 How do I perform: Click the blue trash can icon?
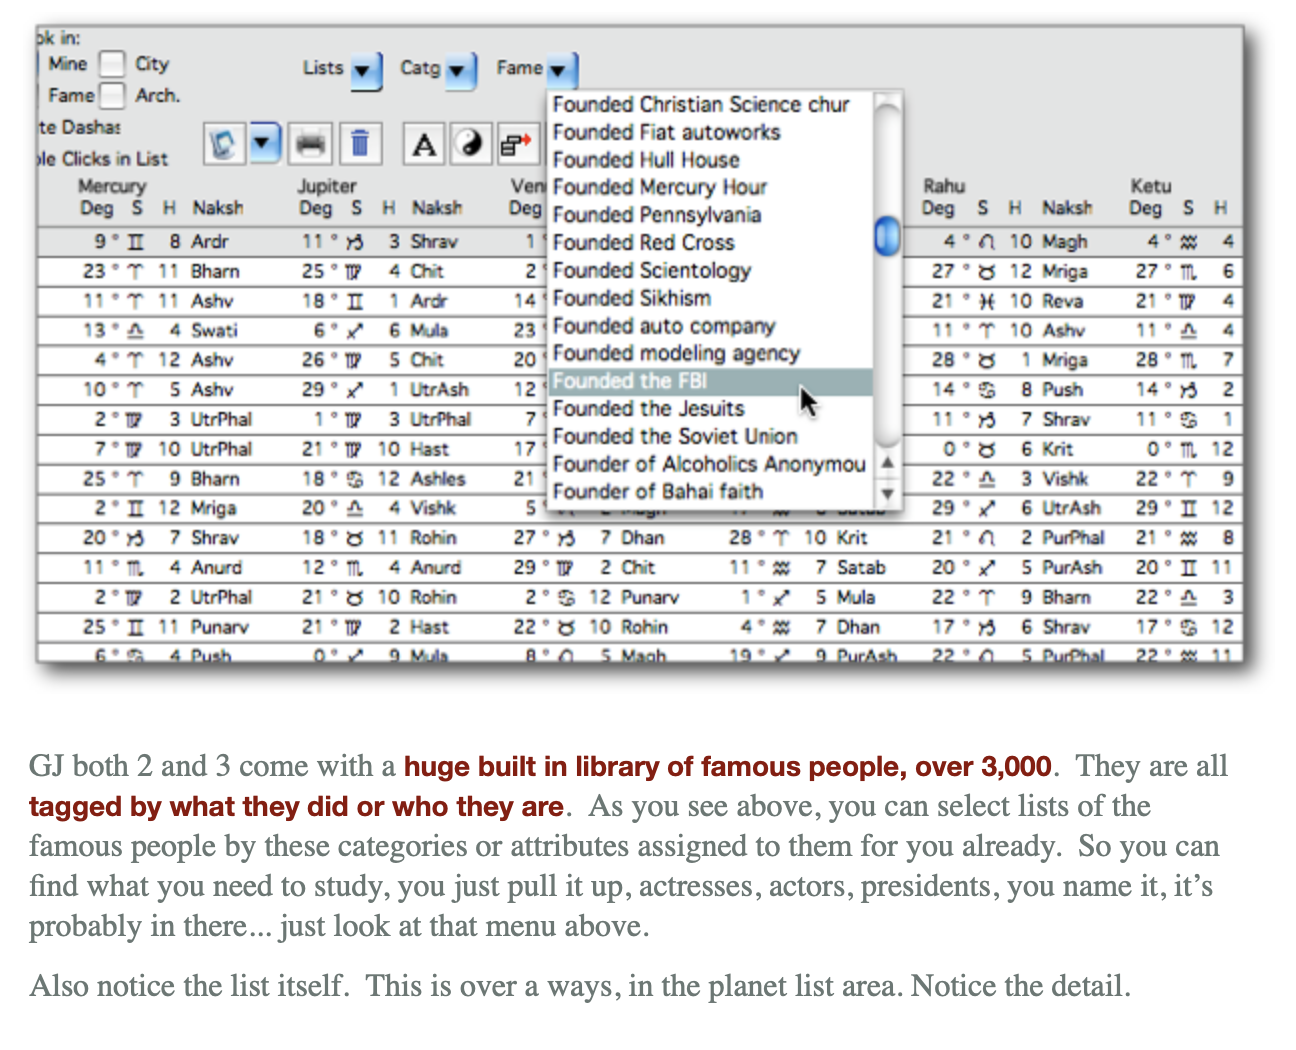point(360,144)
